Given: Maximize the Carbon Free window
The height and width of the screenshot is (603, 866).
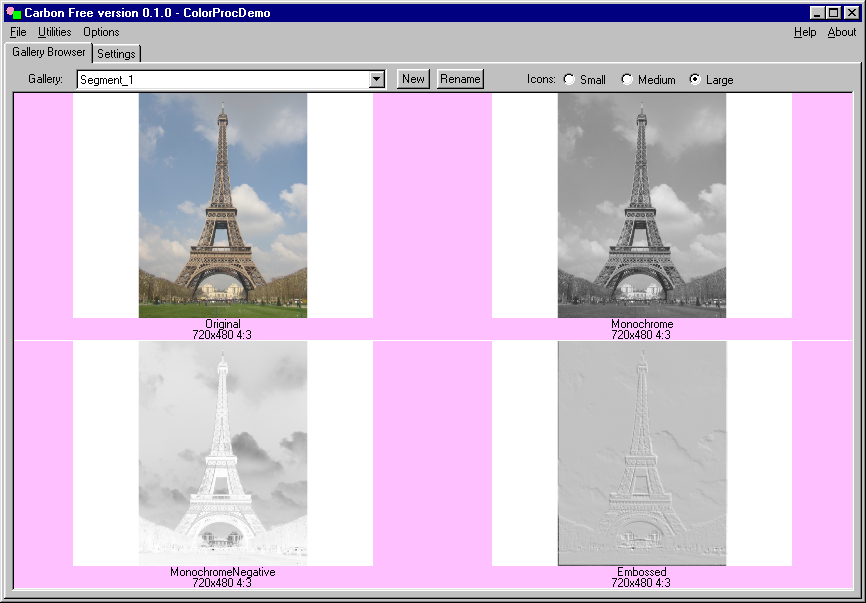Looking at the screenshot, I should (x=833, y=13).
